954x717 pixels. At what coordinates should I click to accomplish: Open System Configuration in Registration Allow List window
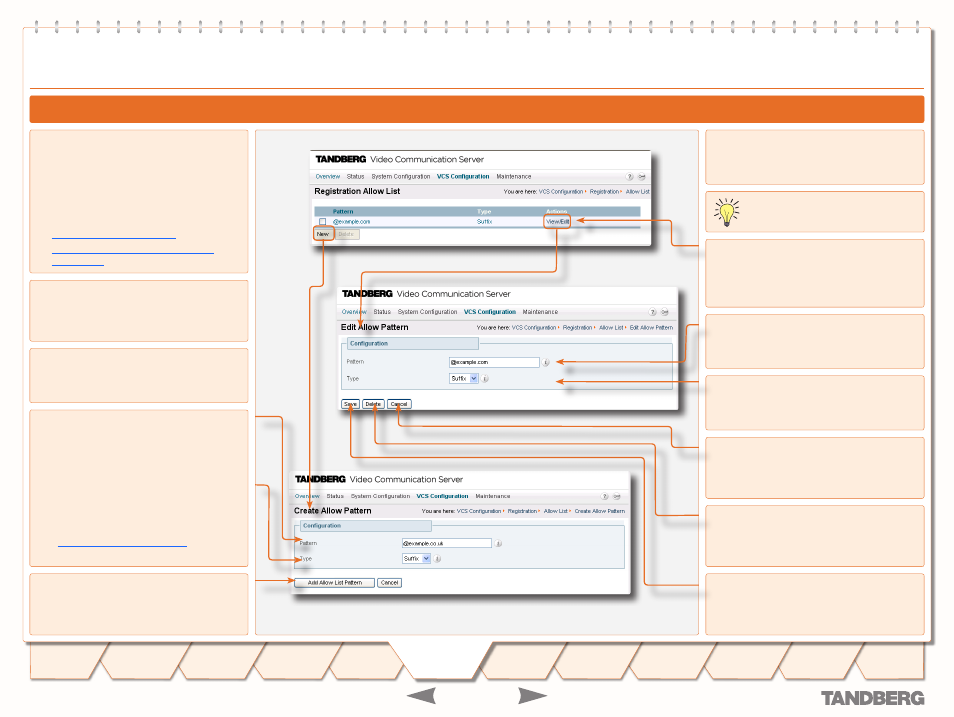400,177
